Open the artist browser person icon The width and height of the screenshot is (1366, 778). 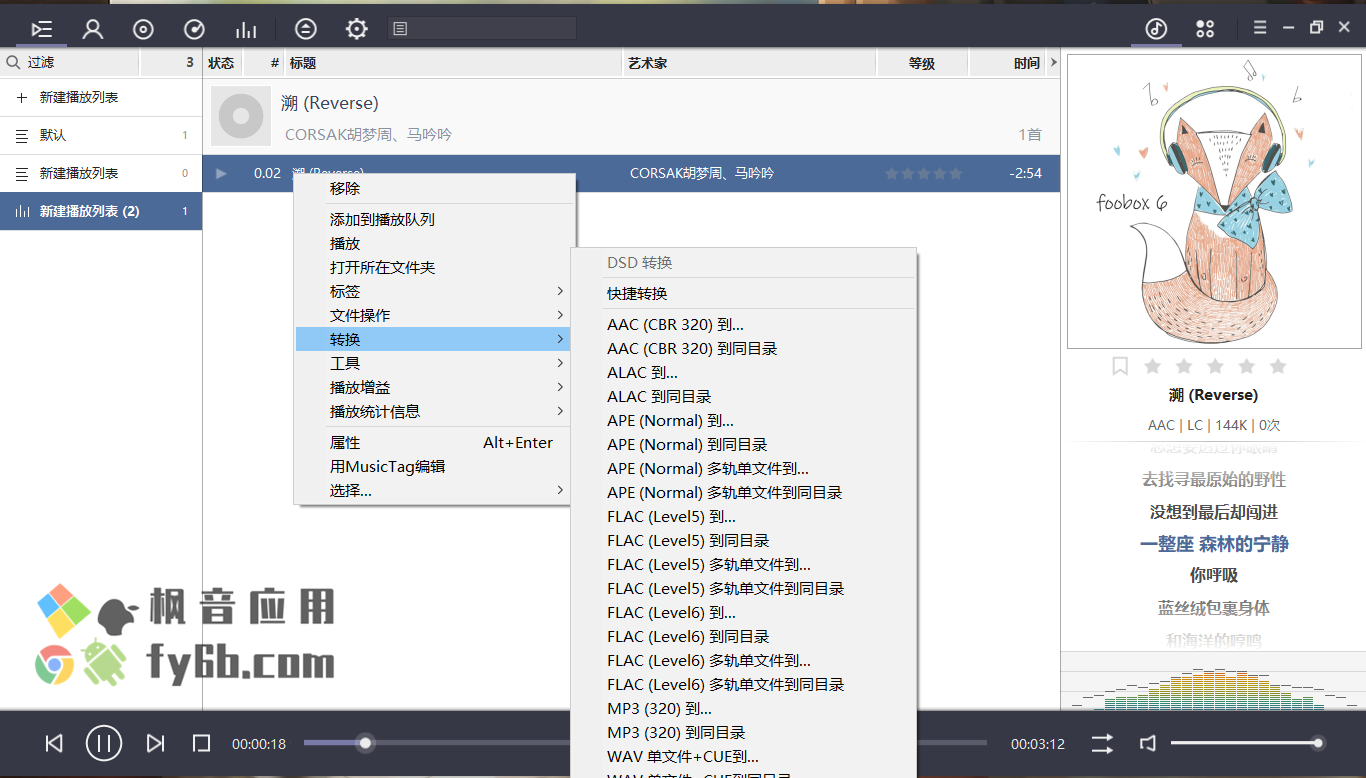93,29
